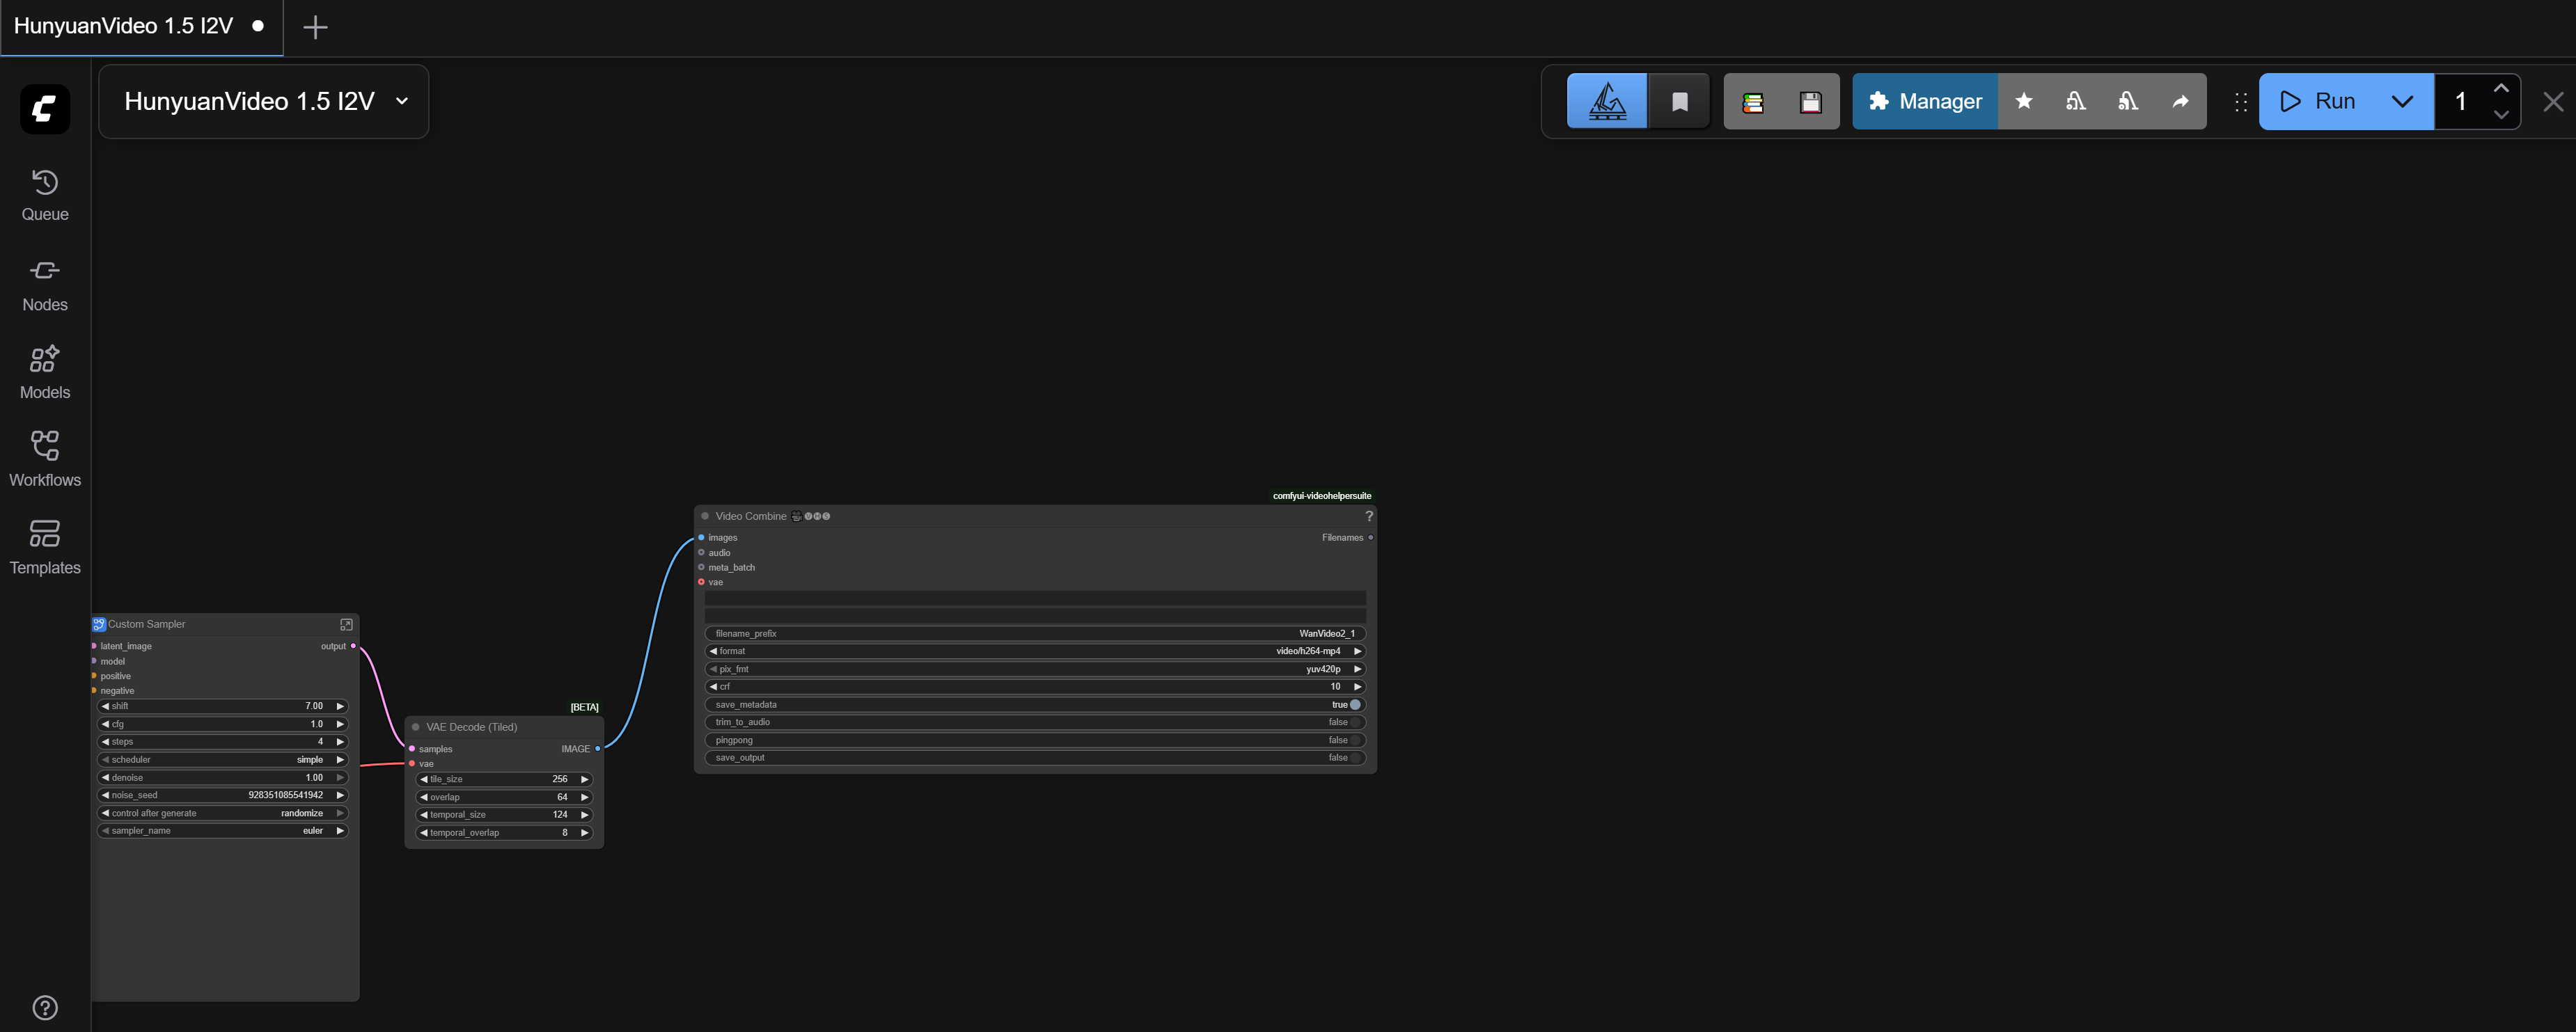2576x1032 pixels.
Task: Open the Models library panel
Action: click(x=45, y=372)
